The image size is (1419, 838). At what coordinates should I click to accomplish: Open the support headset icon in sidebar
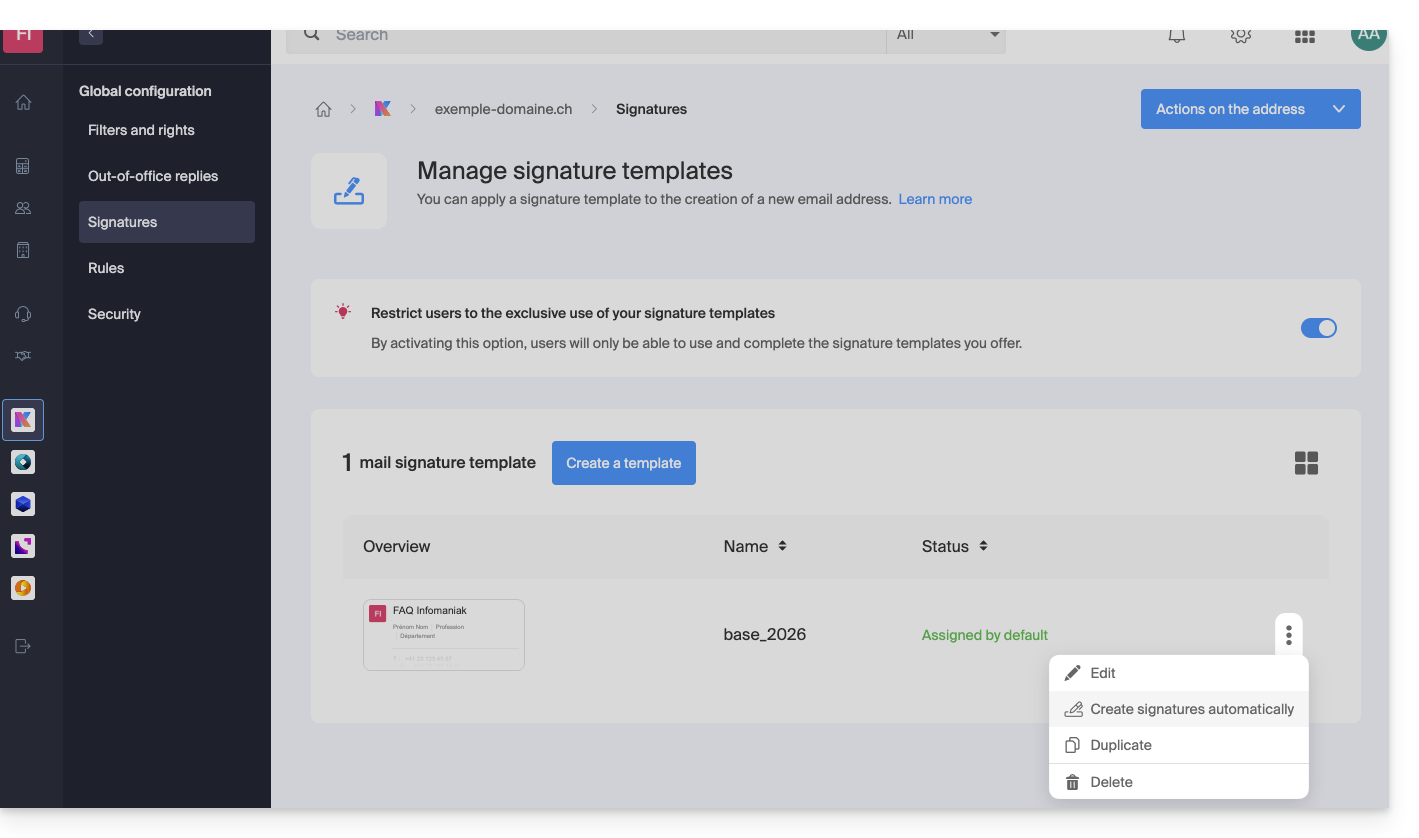pos(23,314)
